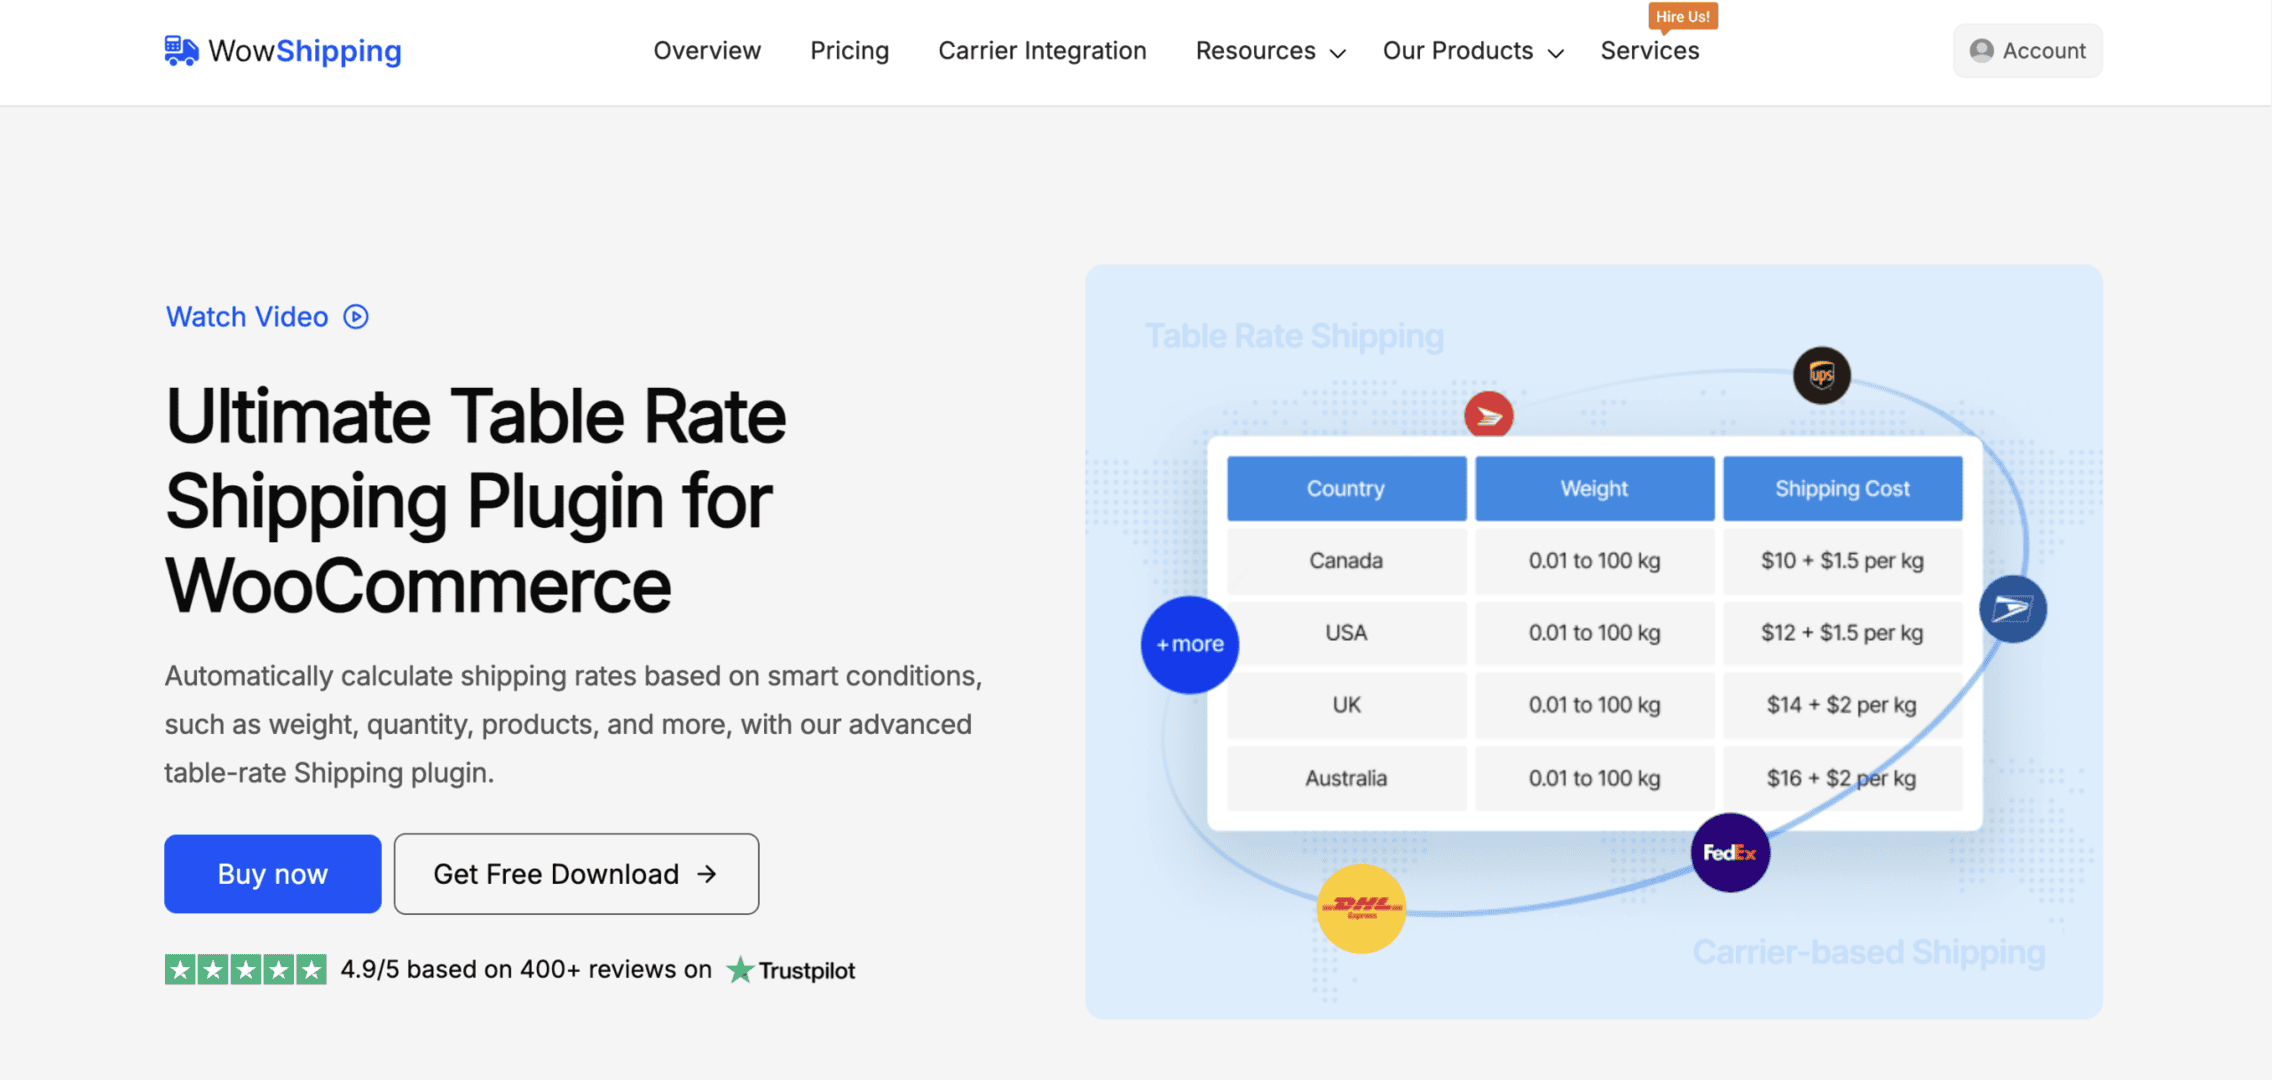The image size is (2272, 1080).
Task: Go to the Pricing page
Action: click(x=849, y=51)
